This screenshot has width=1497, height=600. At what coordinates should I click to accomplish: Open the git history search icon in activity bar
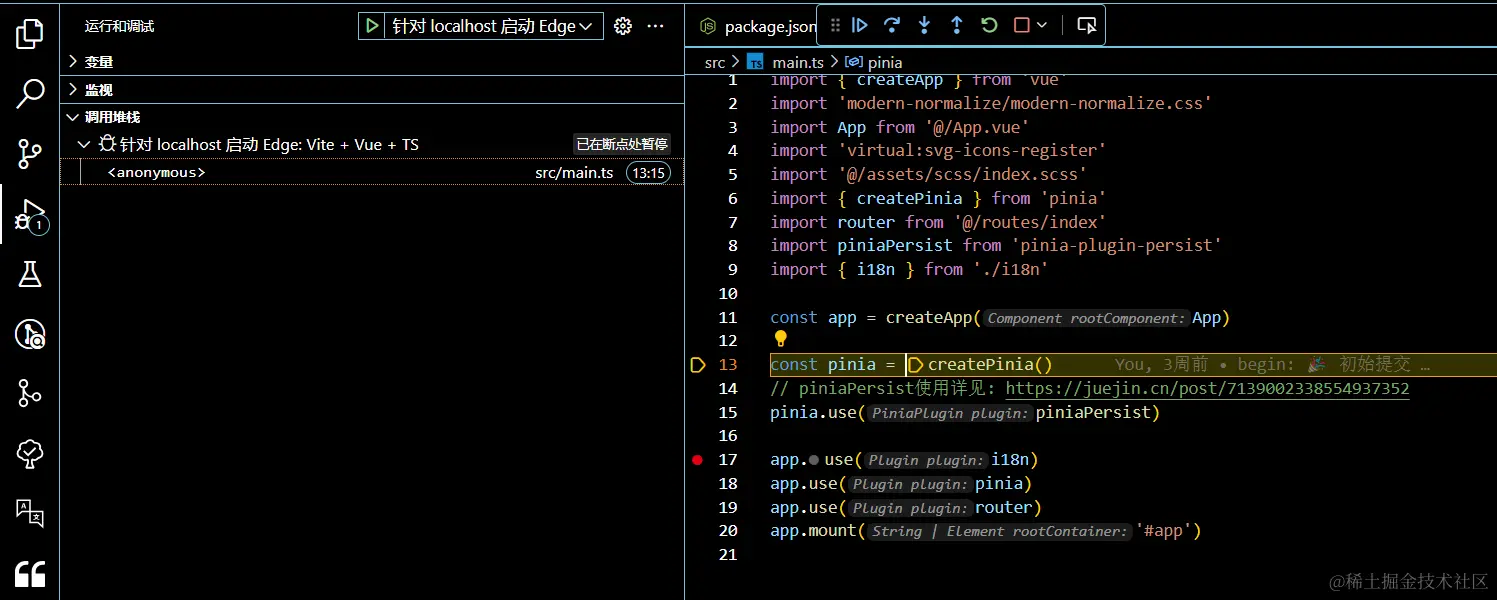click(x=30, y=334)
